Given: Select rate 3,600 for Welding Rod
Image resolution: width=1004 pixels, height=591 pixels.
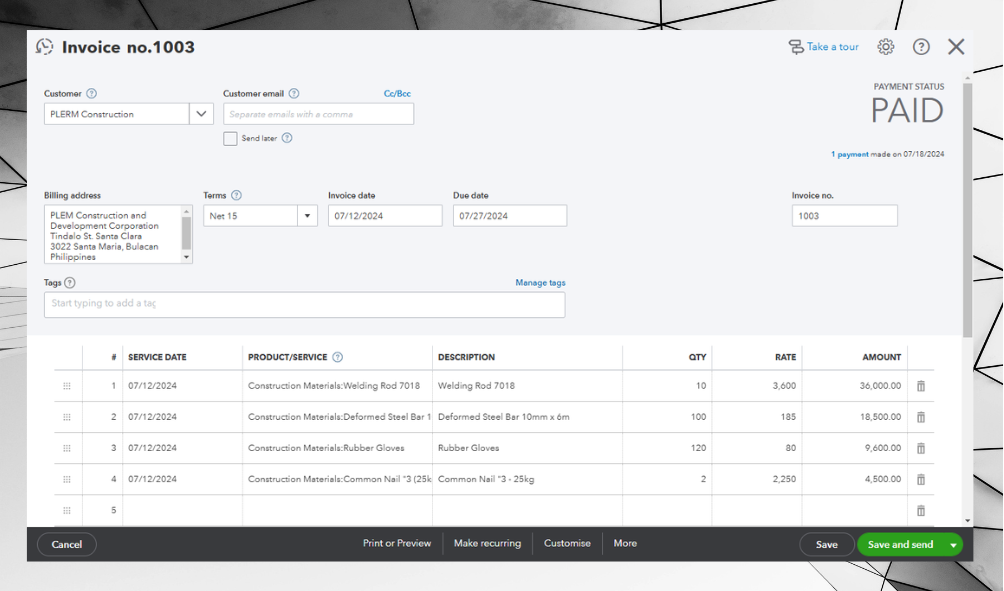Looking at the screenshot, I should pyautogui.click(x=757, y=386).
